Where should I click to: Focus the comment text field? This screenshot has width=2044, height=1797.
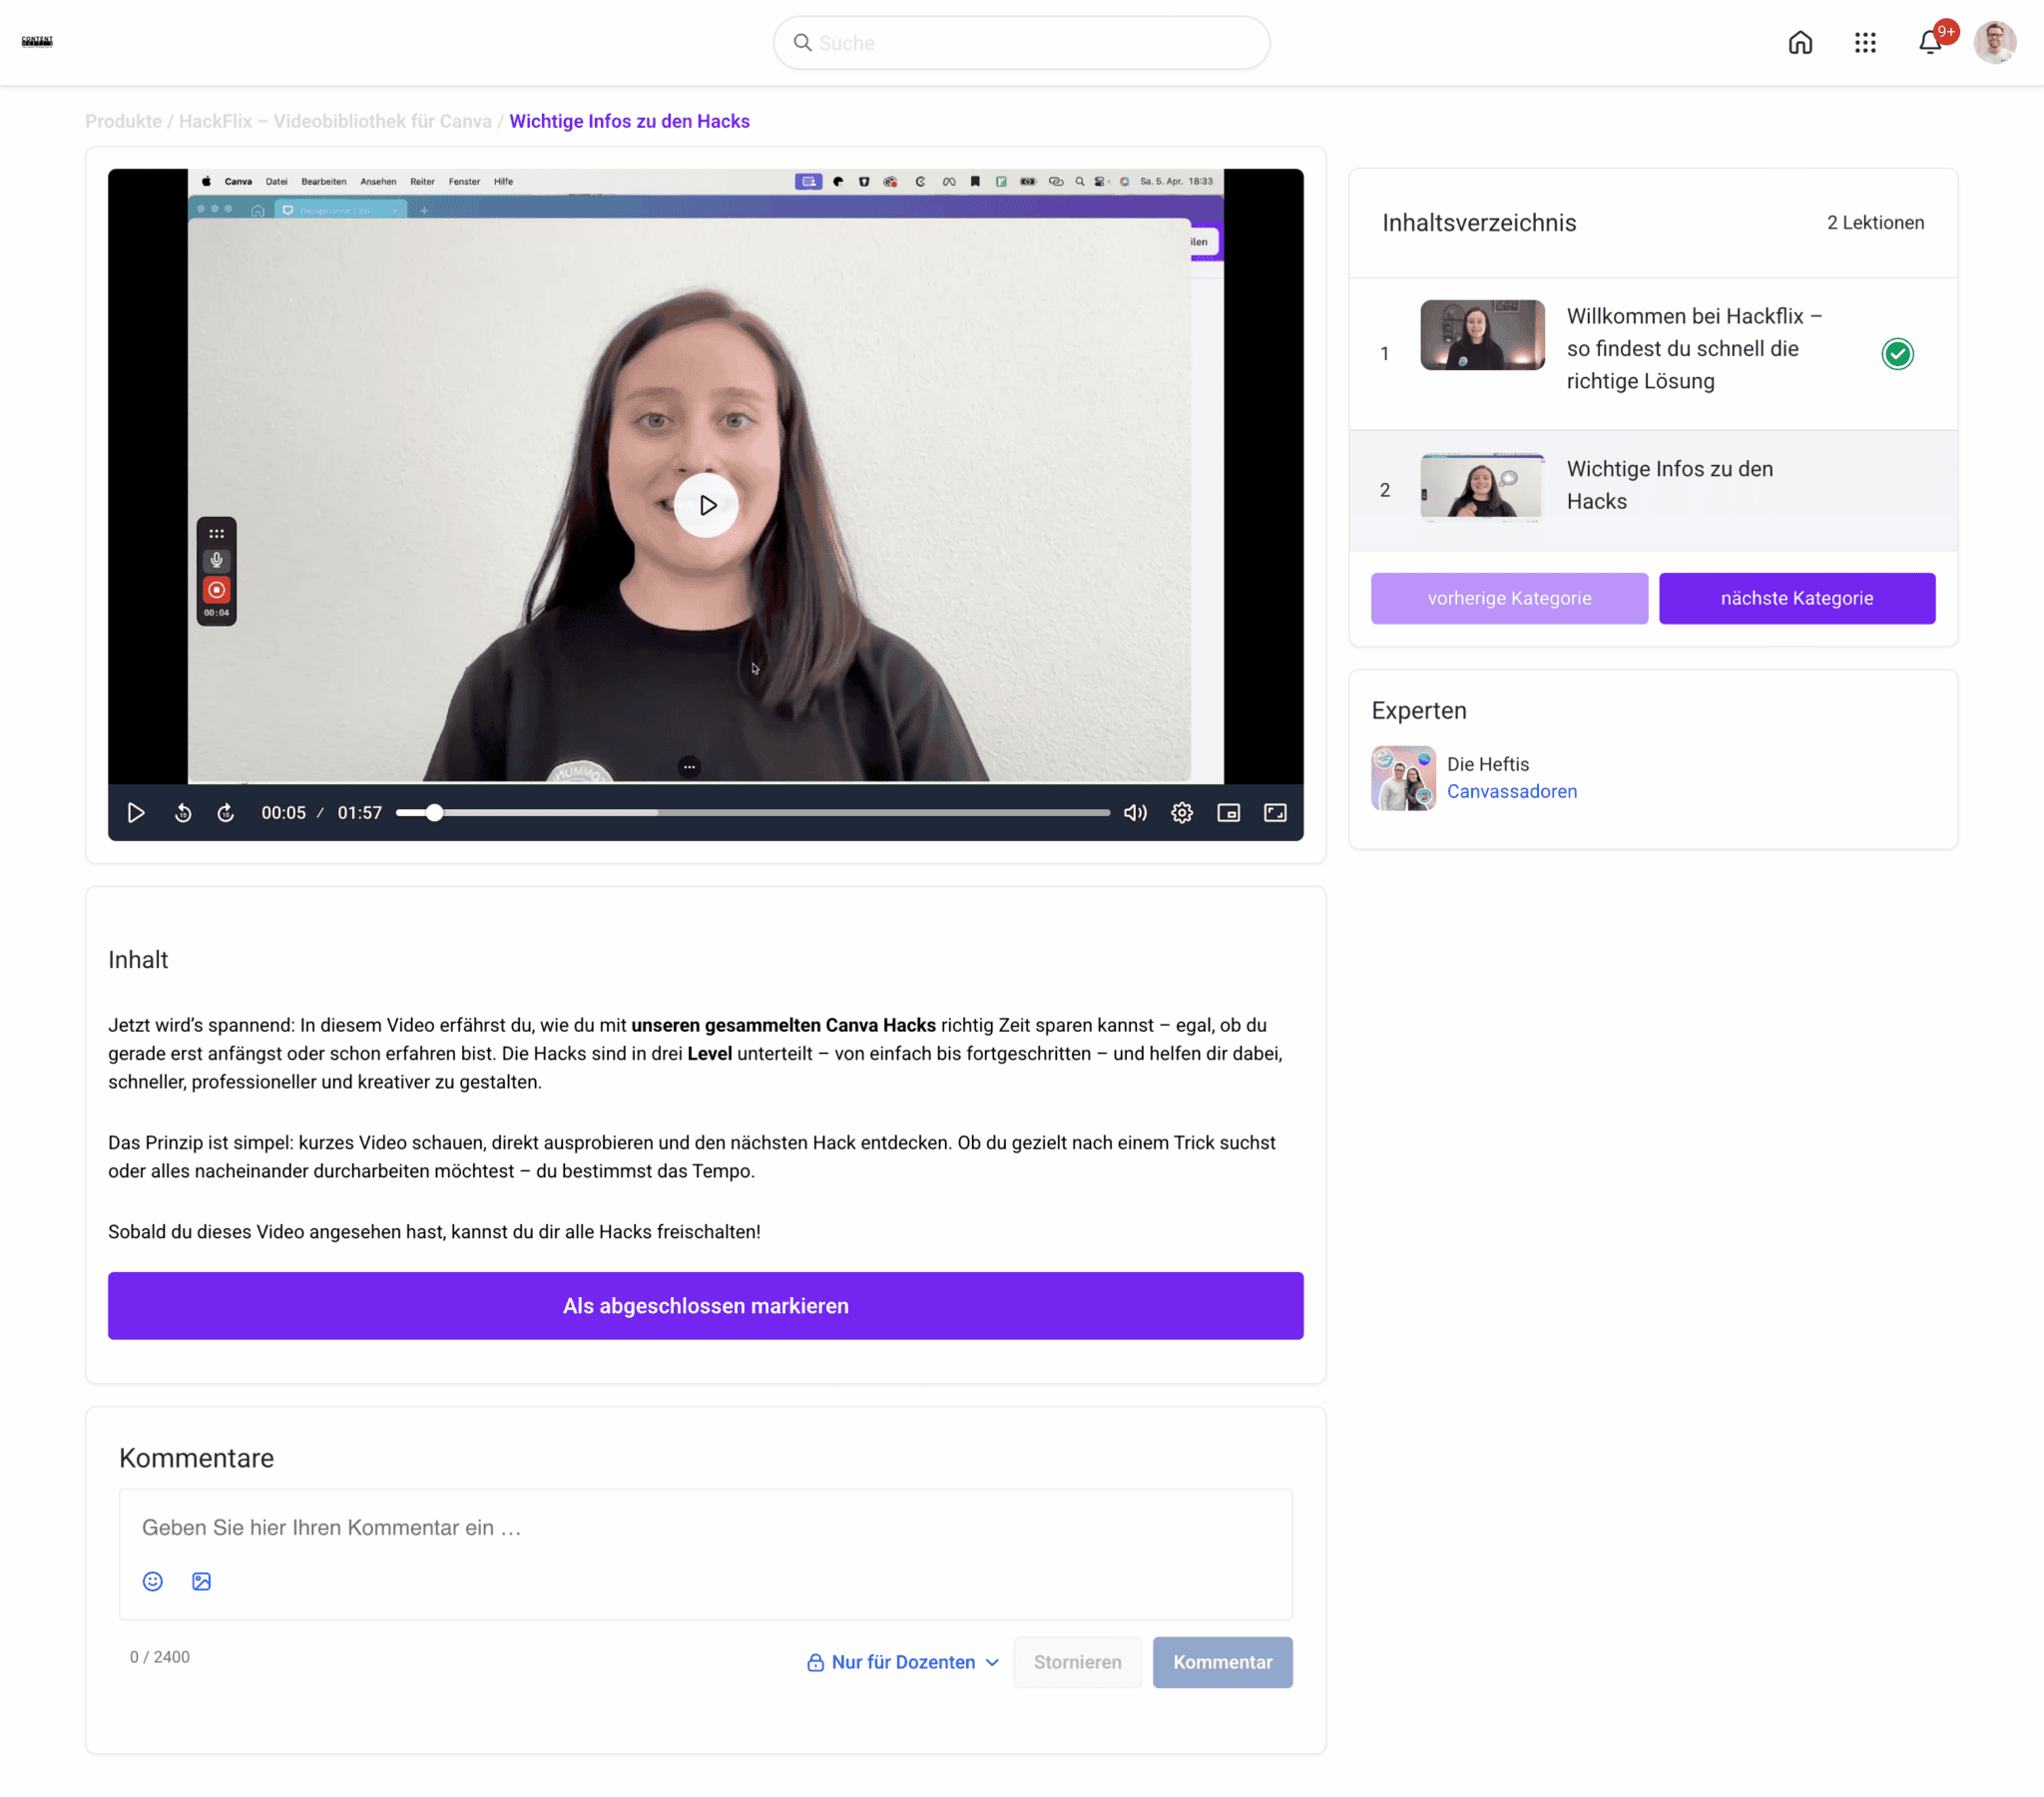[705, 1527]
